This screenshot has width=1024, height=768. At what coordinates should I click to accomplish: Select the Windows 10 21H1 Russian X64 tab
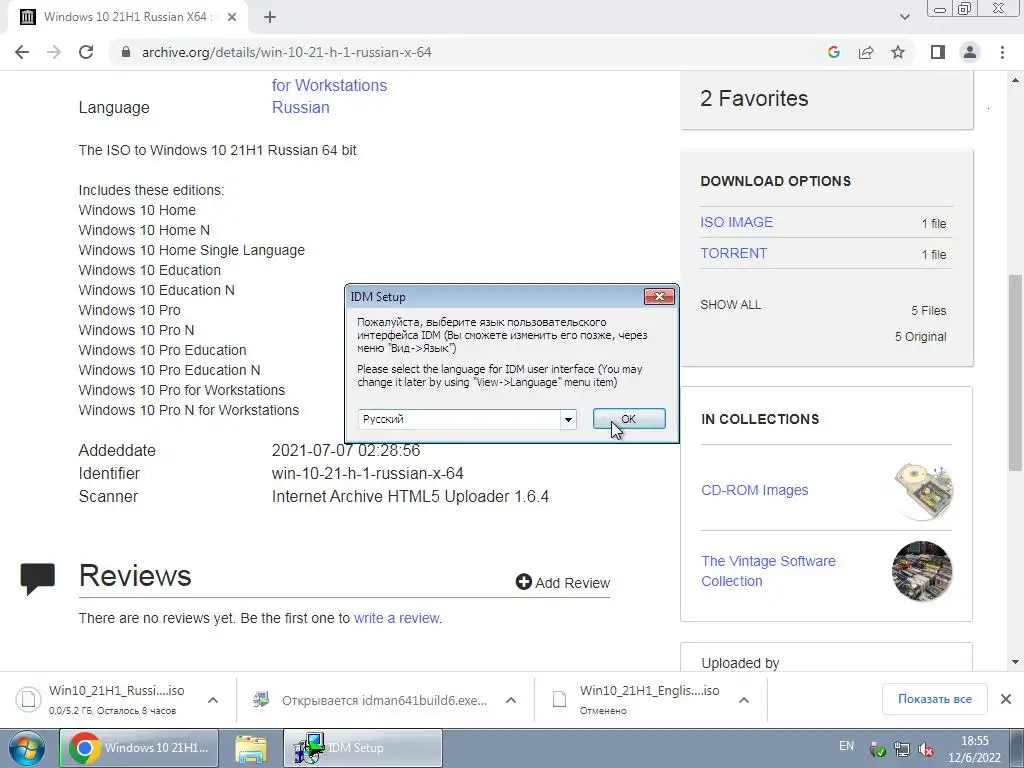pyautogui.click(x=127, y=17)
